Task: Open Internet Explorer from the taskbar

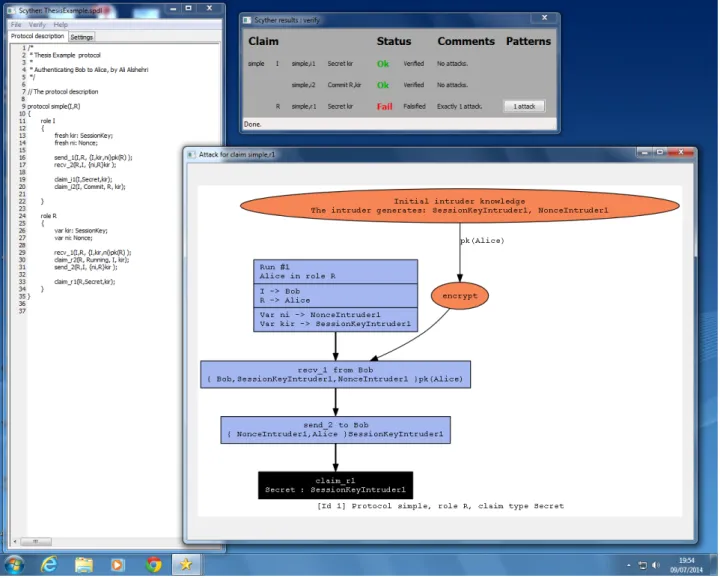Action: coord(49,566)
